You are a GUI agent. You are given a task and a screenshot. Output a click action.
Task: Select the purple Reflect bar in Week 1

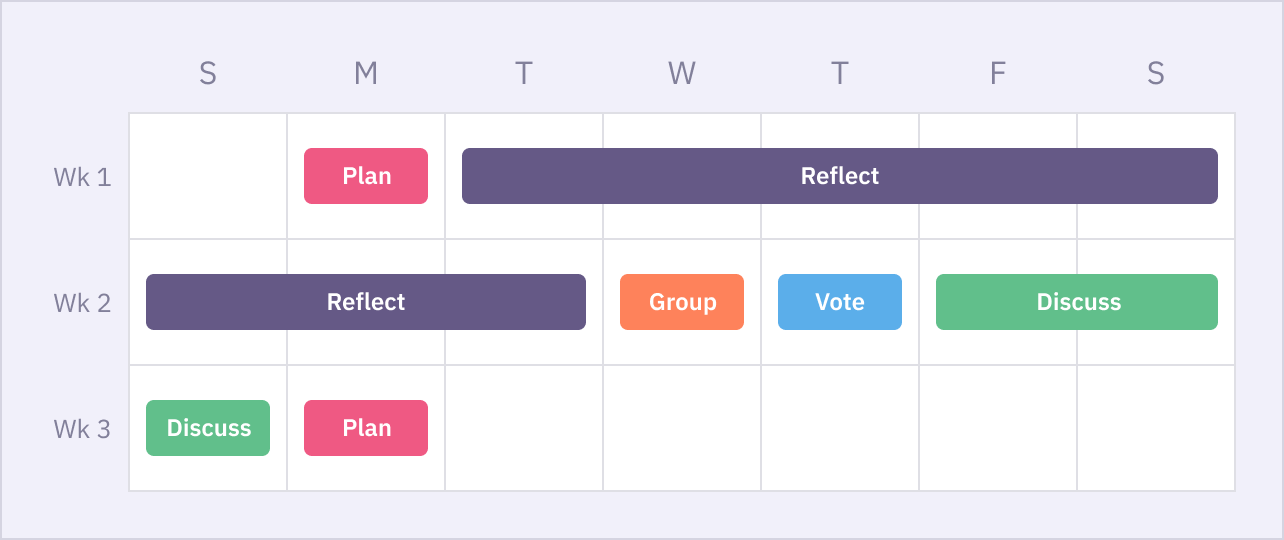coord(839,176)
